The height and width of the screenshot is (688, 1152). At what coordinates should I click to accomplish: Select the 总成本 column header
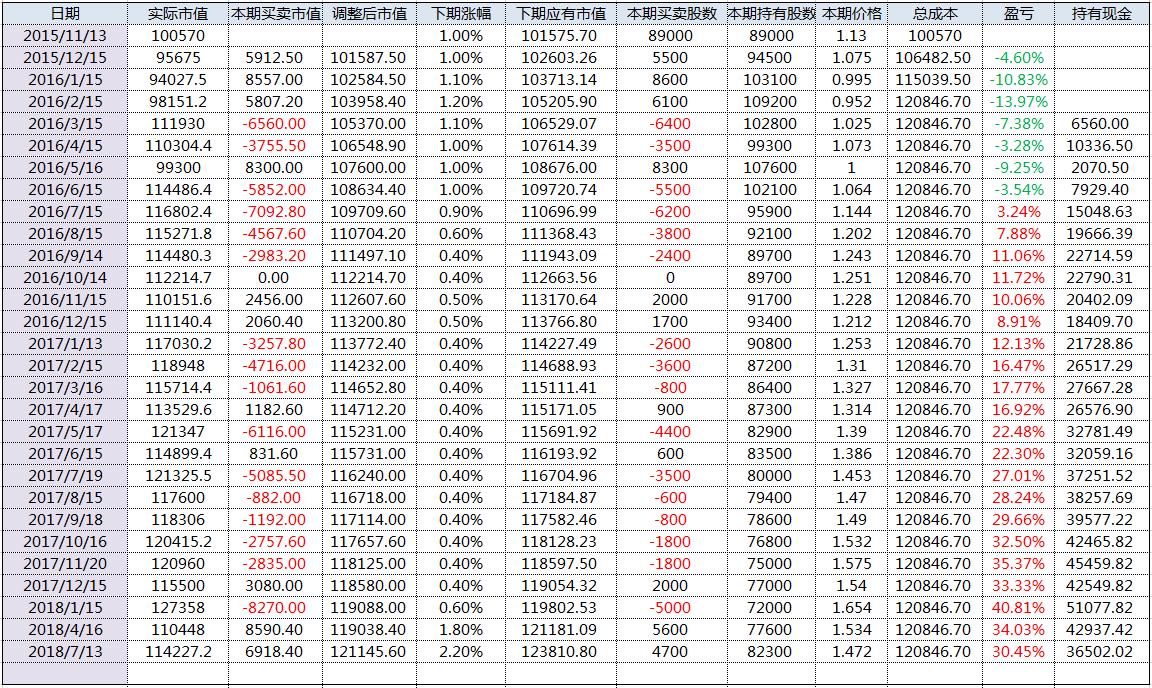[935, 14]
